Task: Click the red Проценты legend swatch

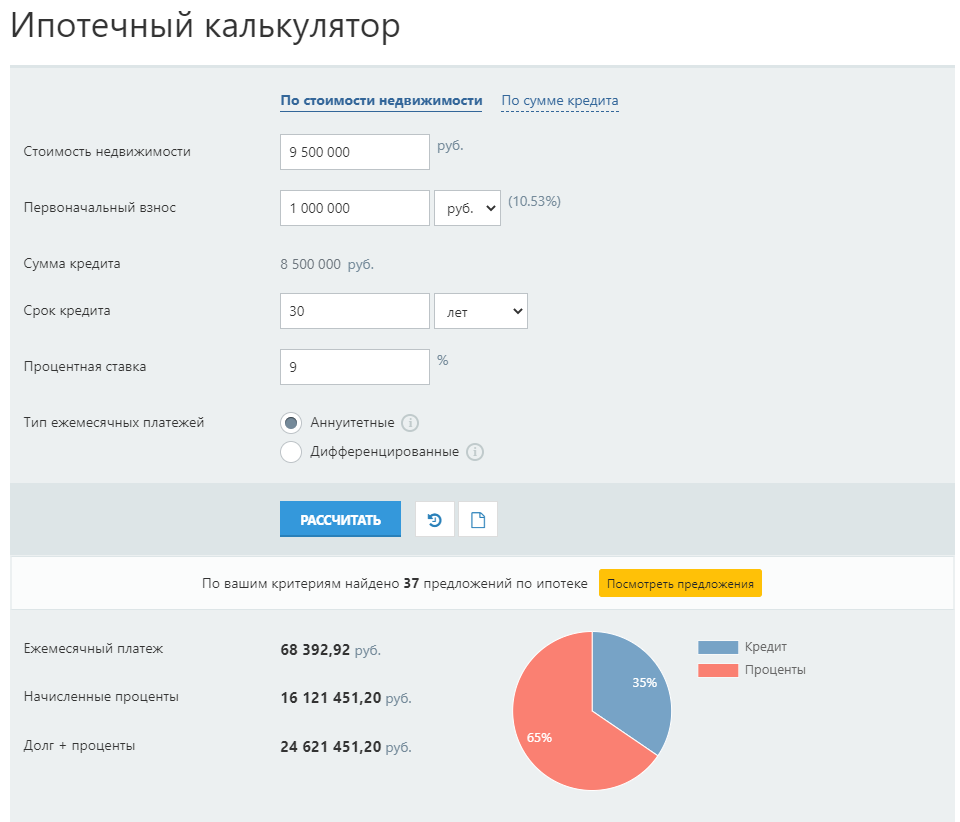Action: (x=718, y=670)
